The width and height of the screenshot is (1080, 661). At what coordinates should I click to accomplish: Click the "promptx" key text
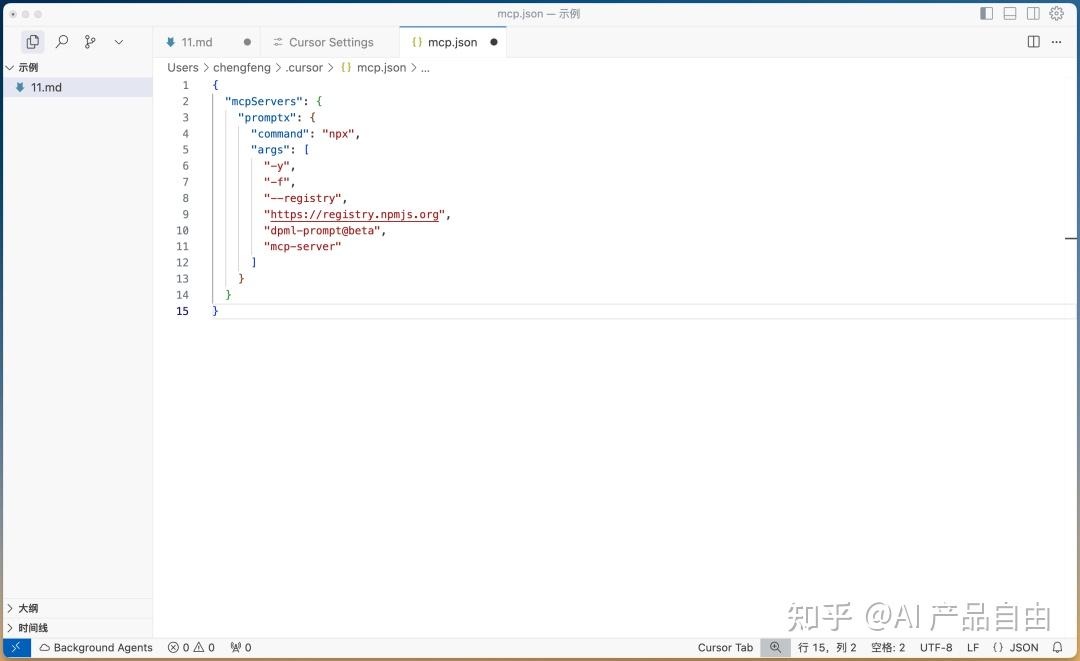click(267, 118)
